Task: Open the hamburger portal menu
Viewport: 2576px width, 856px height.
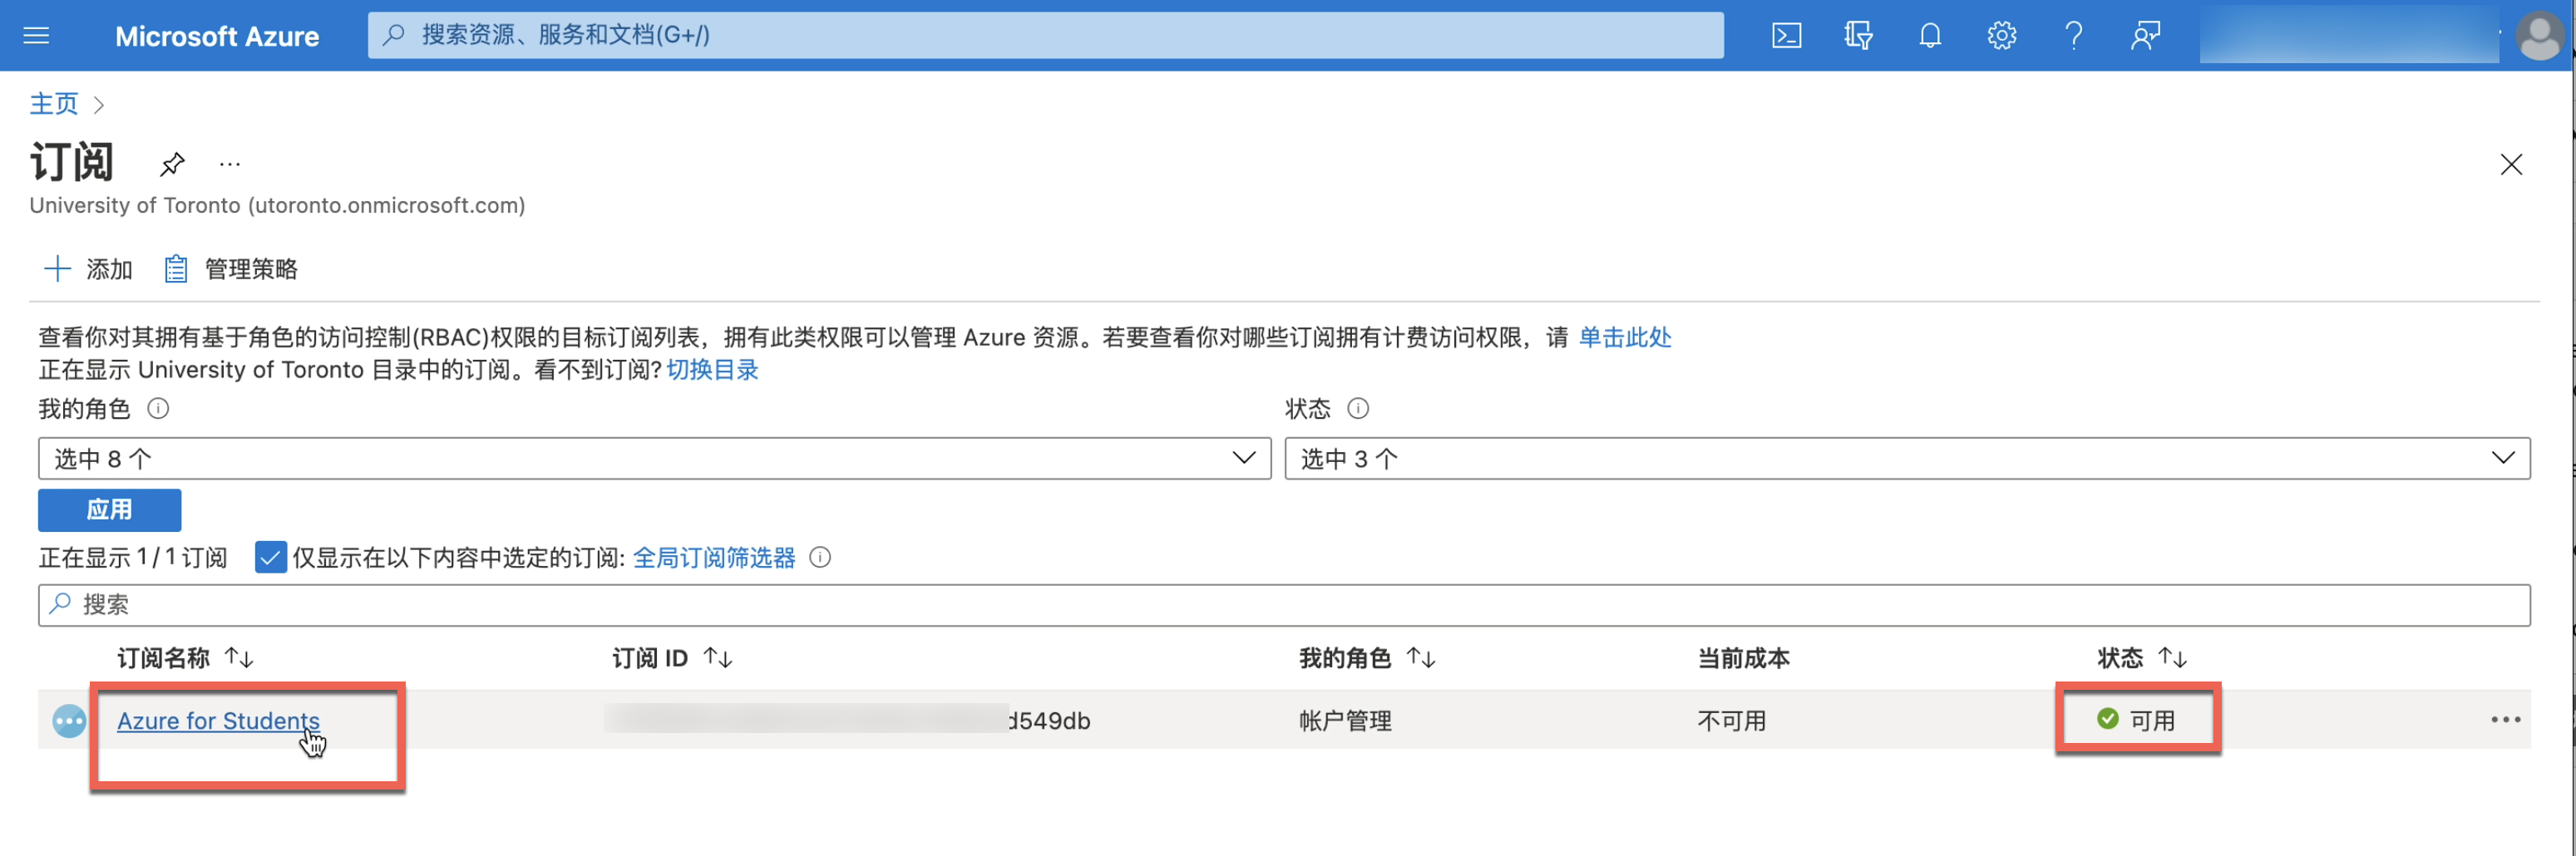Action: tap(36, 36)
